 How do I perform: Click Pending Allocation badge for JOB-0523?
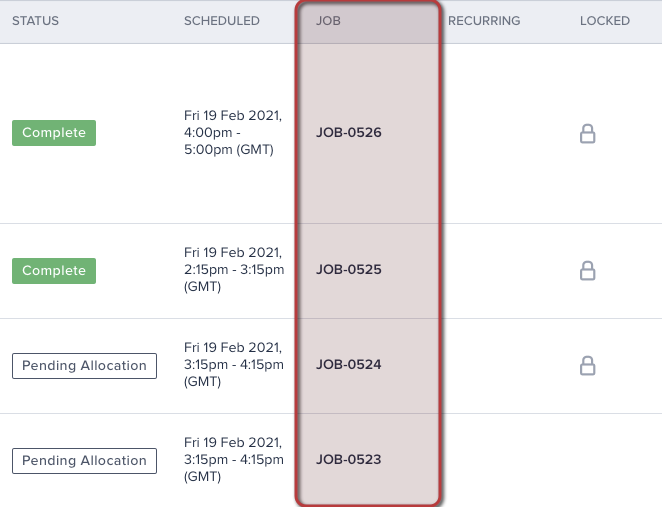click(x=84, y=460)
